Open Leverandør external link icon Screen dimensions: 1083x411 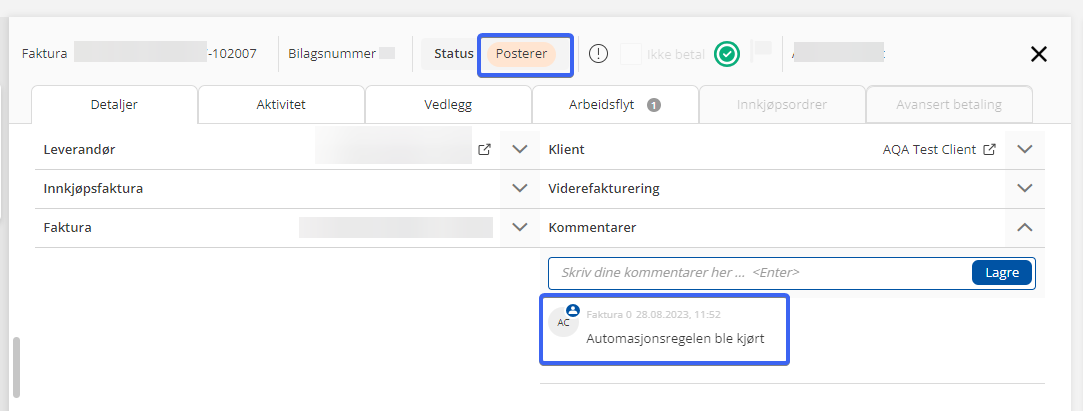485,150
